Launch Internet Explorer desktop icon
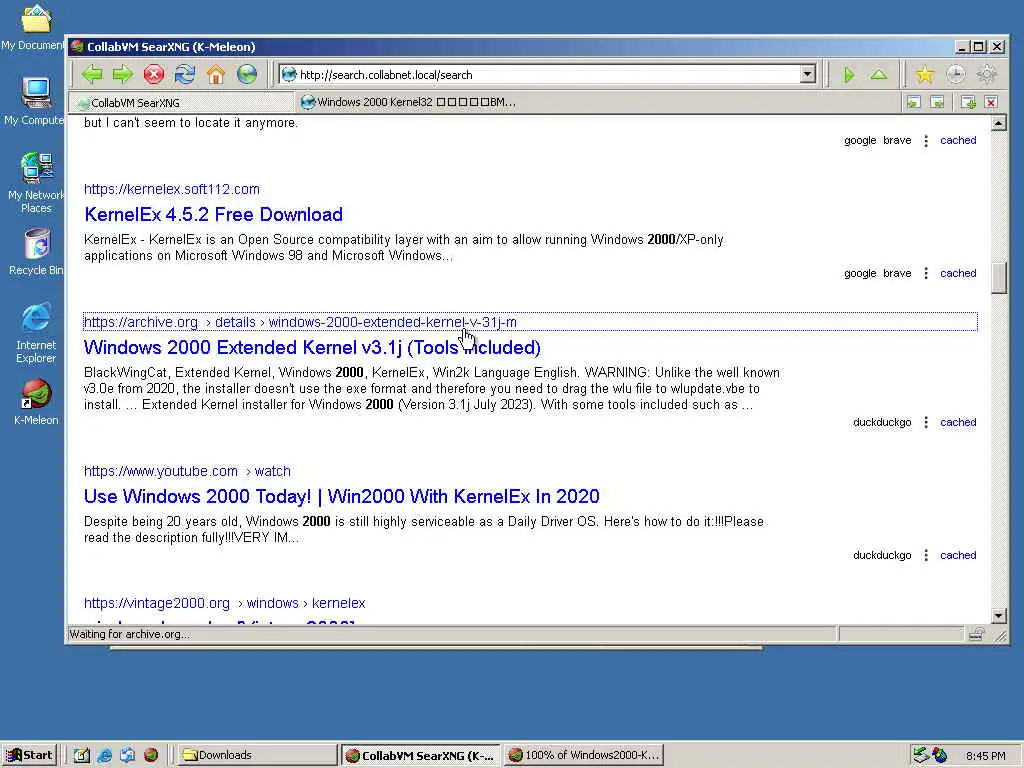This screenshot has height=768, width=1024. click(36, 333)
